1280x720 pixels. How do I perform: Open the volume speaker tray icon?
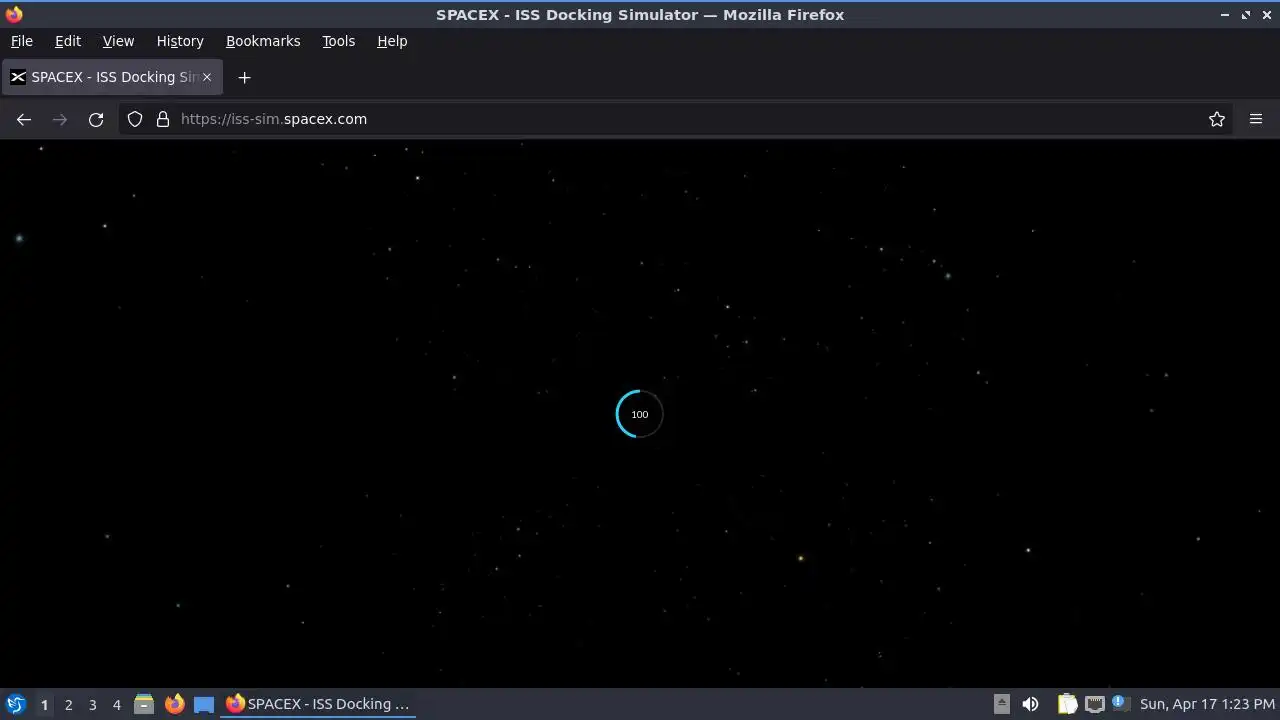click(x=1030, y=704)
